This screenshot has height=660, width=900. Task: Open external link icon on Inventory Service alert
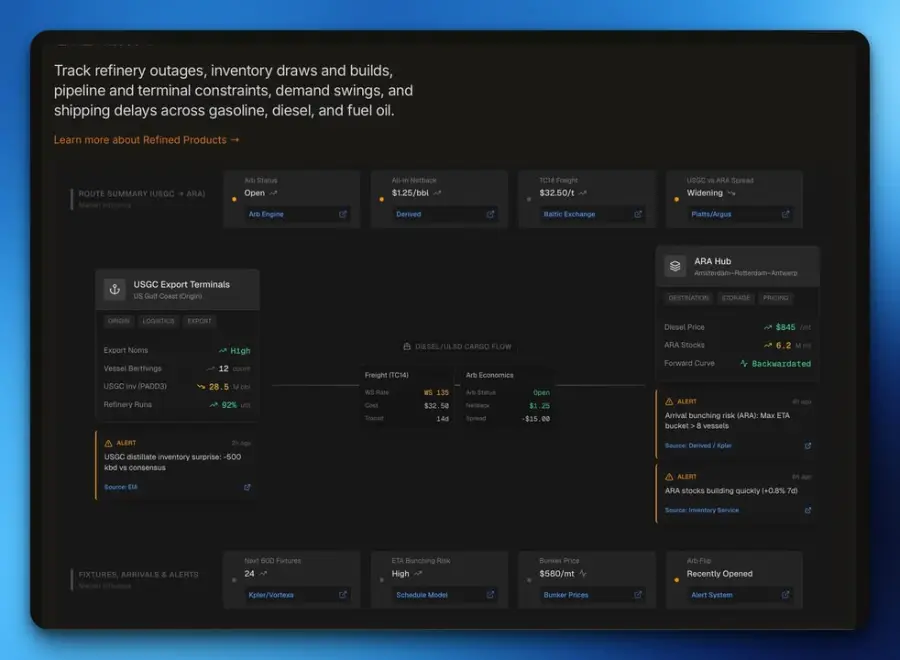point(808,510)
